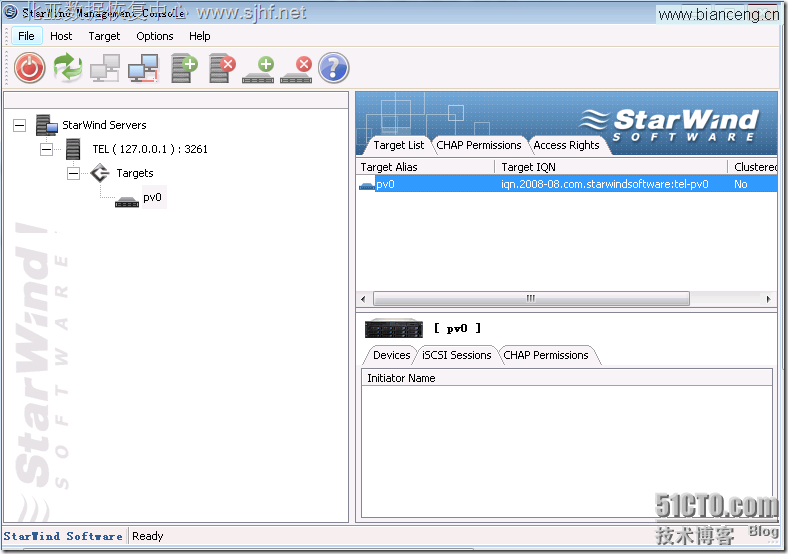Click the Remove target toolbar icon
This screenshot has width=788, height=554.
click(297, 70)
